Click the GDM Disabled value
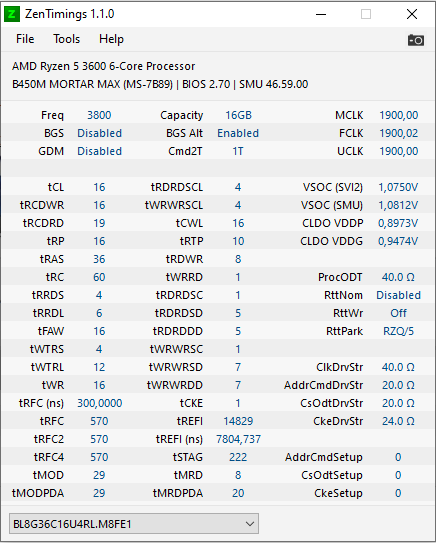The image size is (436, 543). (99, 151)
